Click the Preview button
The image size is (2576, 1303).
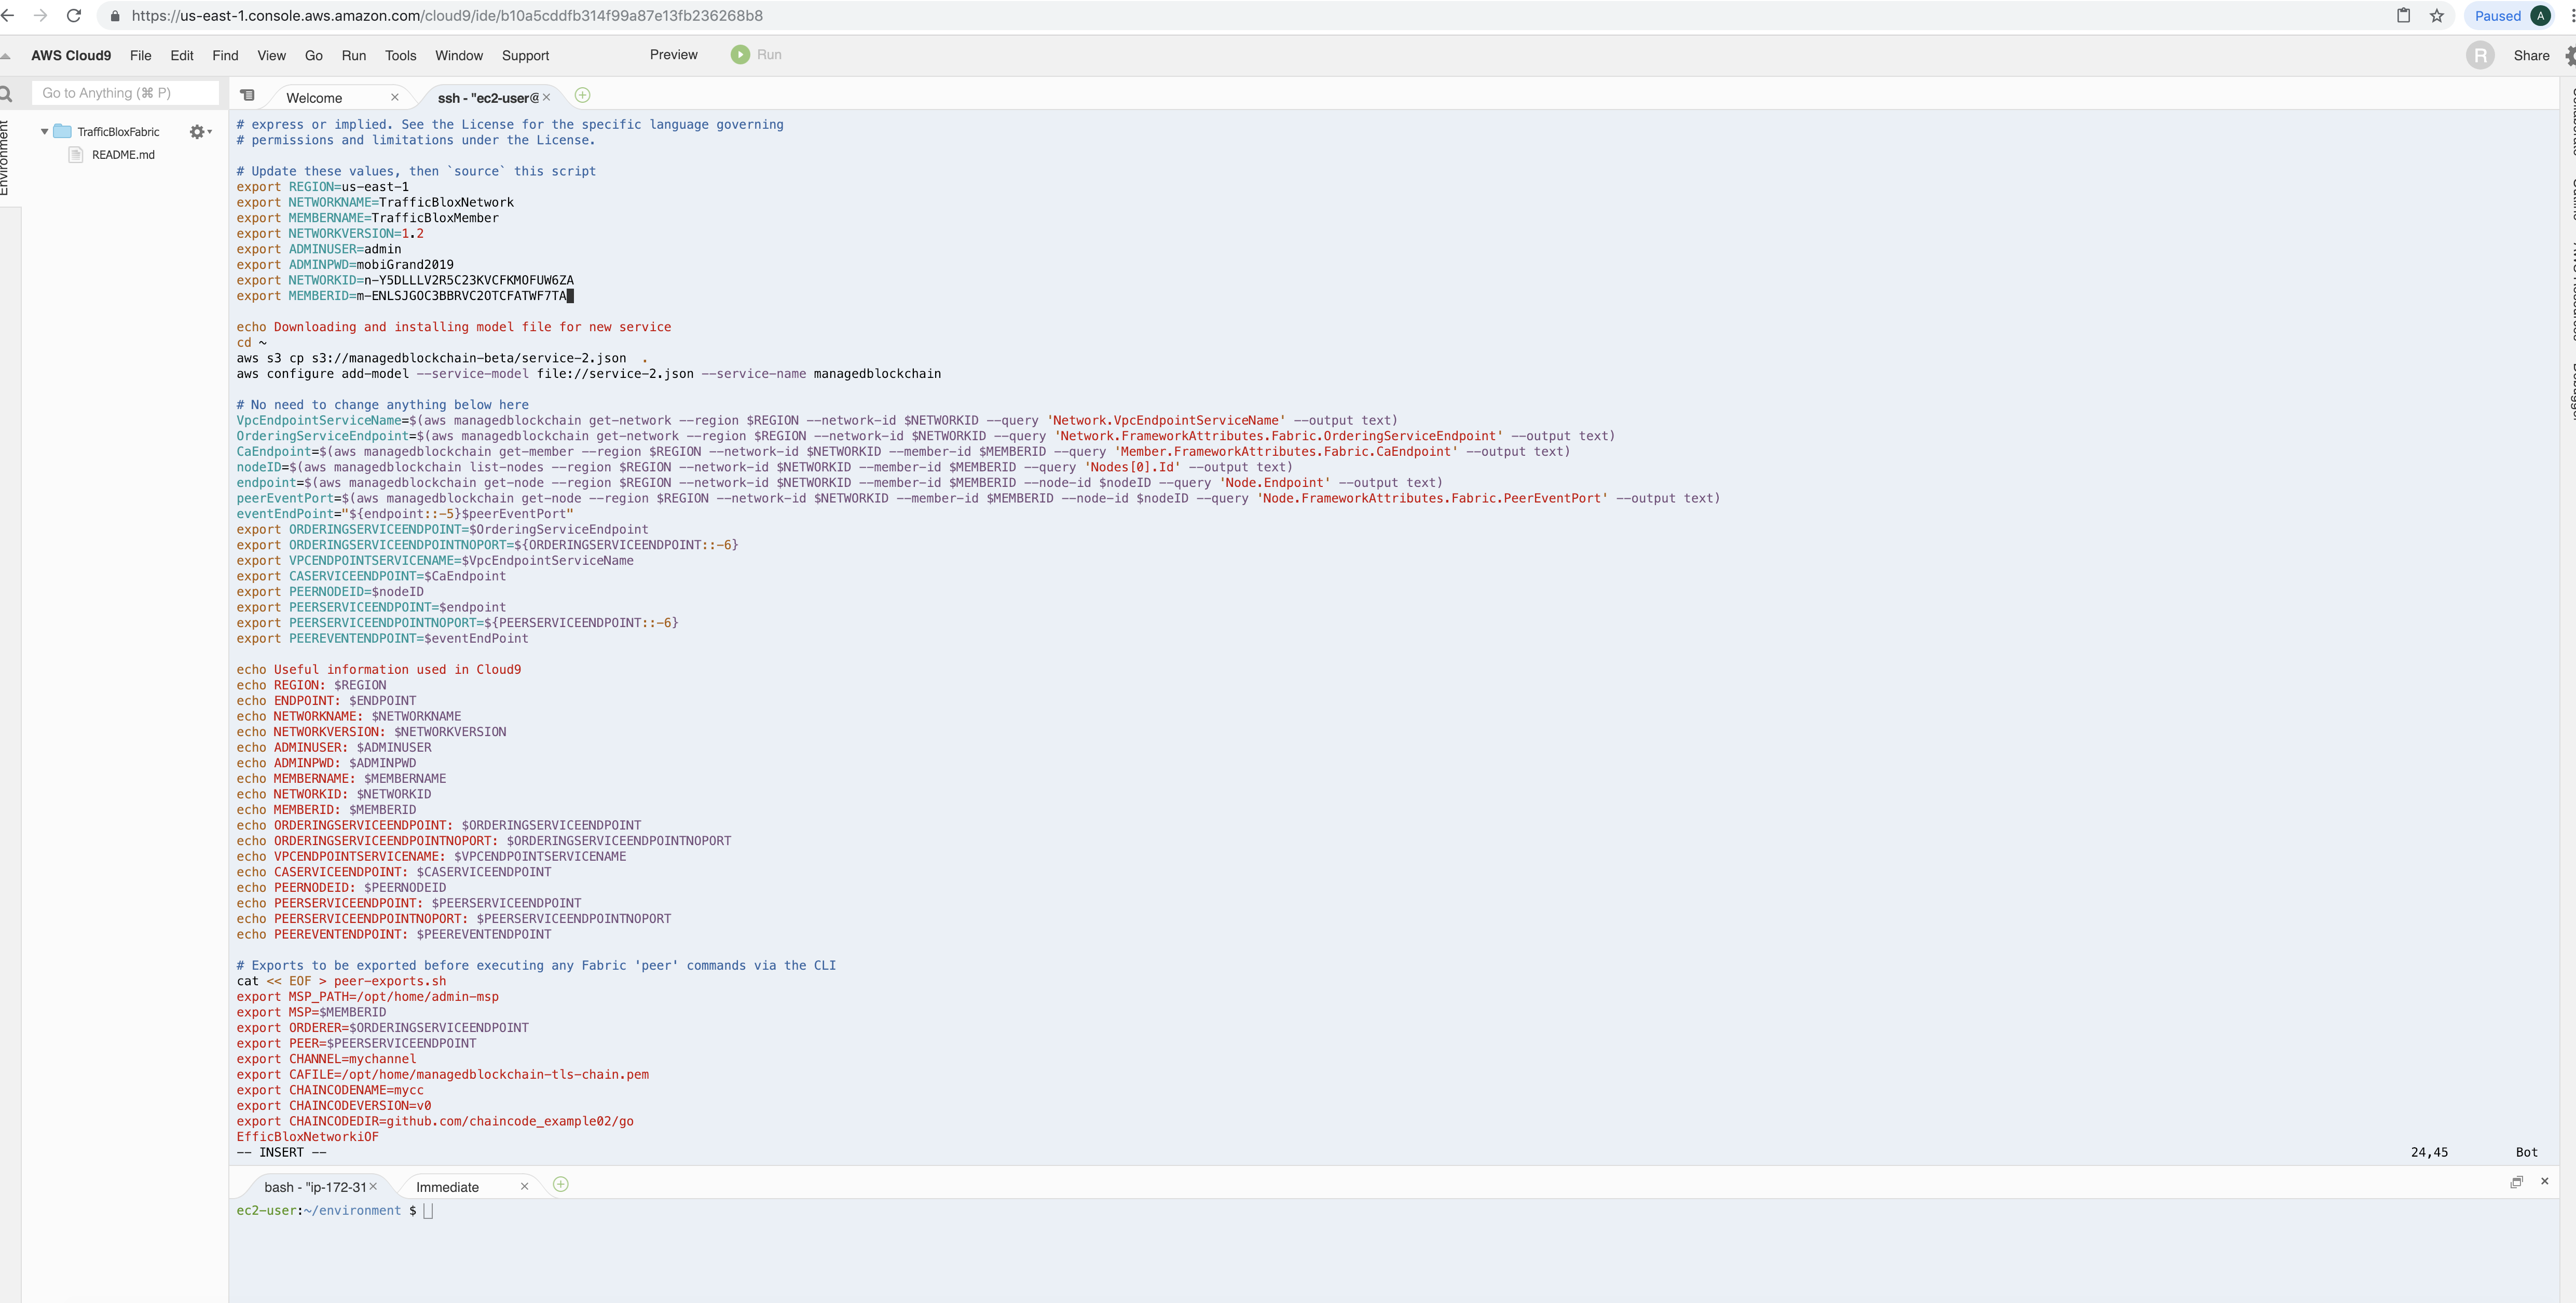[x=673, y=55]
